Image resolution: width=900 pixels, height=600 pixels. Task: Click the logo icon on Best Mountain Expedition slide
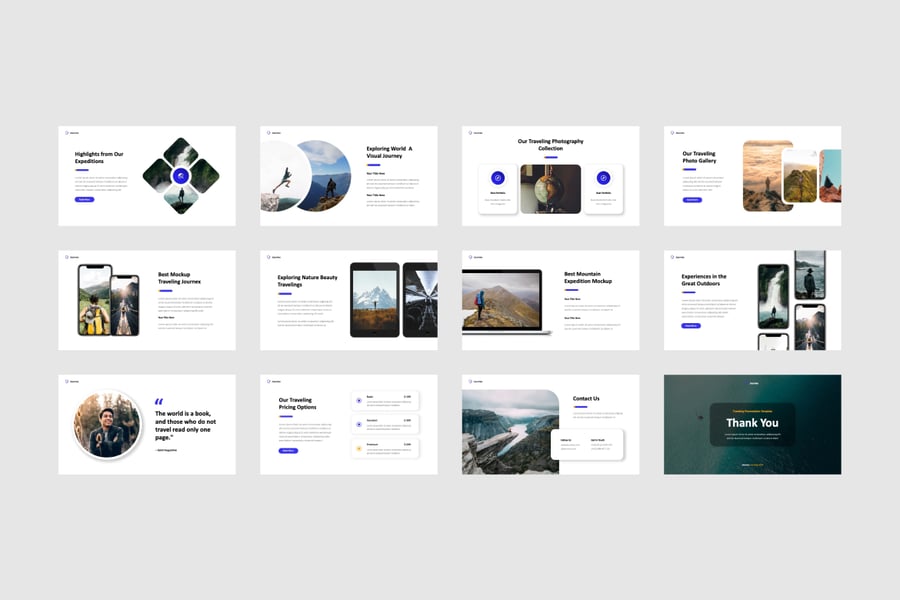pos(470,257)
